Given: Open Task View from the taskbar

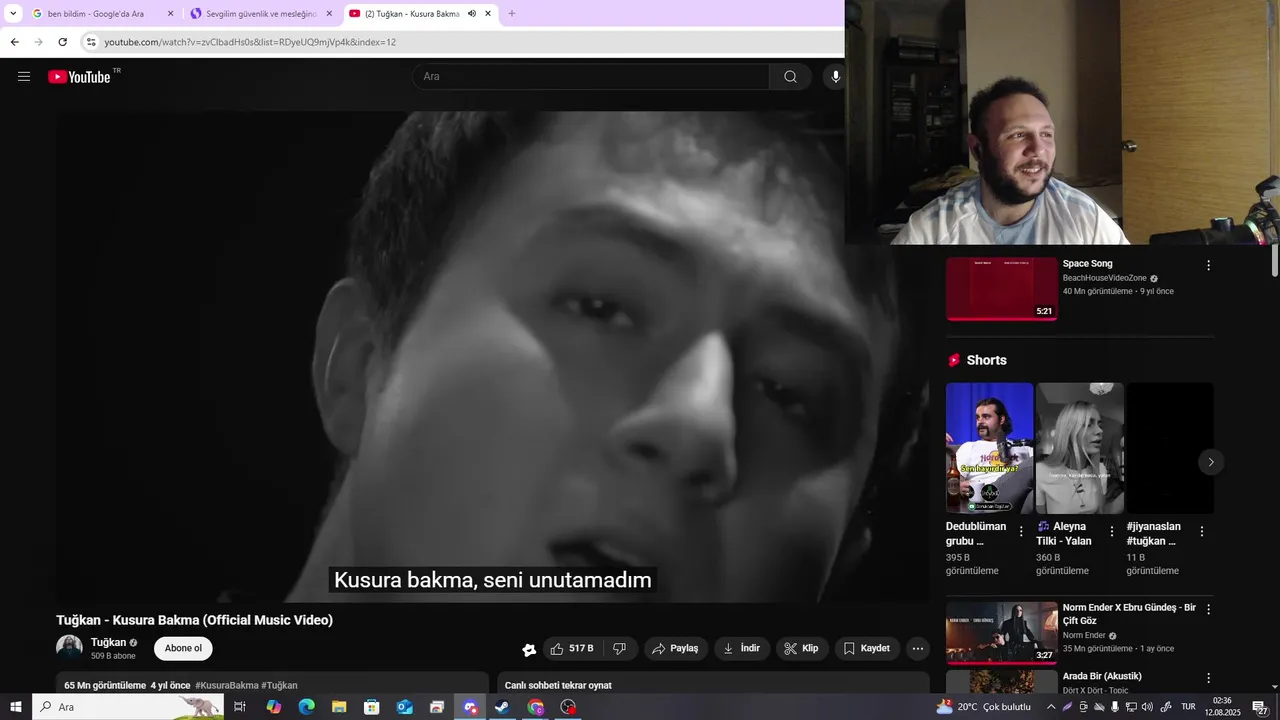Looking at the screenshot, I should pos(240,707).
